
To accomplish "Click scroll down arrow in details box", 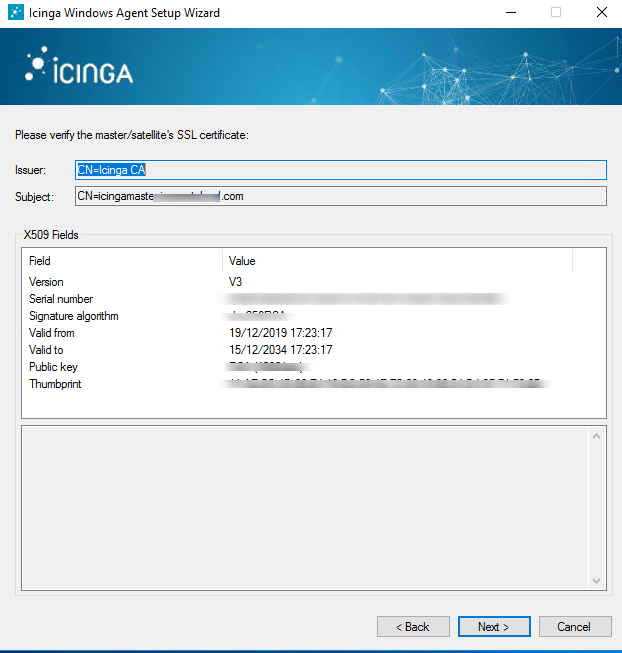I will [596, 581].
